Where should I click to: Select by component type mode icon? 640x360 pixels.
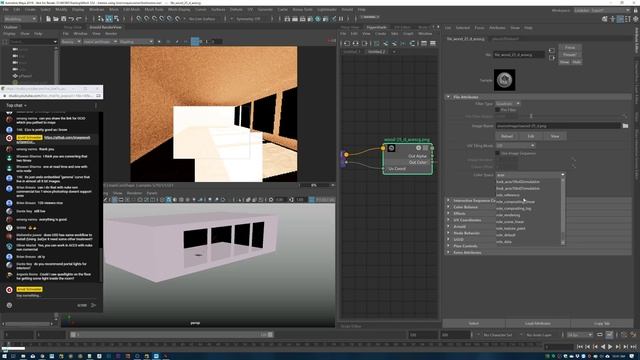(x=117, y=19)
